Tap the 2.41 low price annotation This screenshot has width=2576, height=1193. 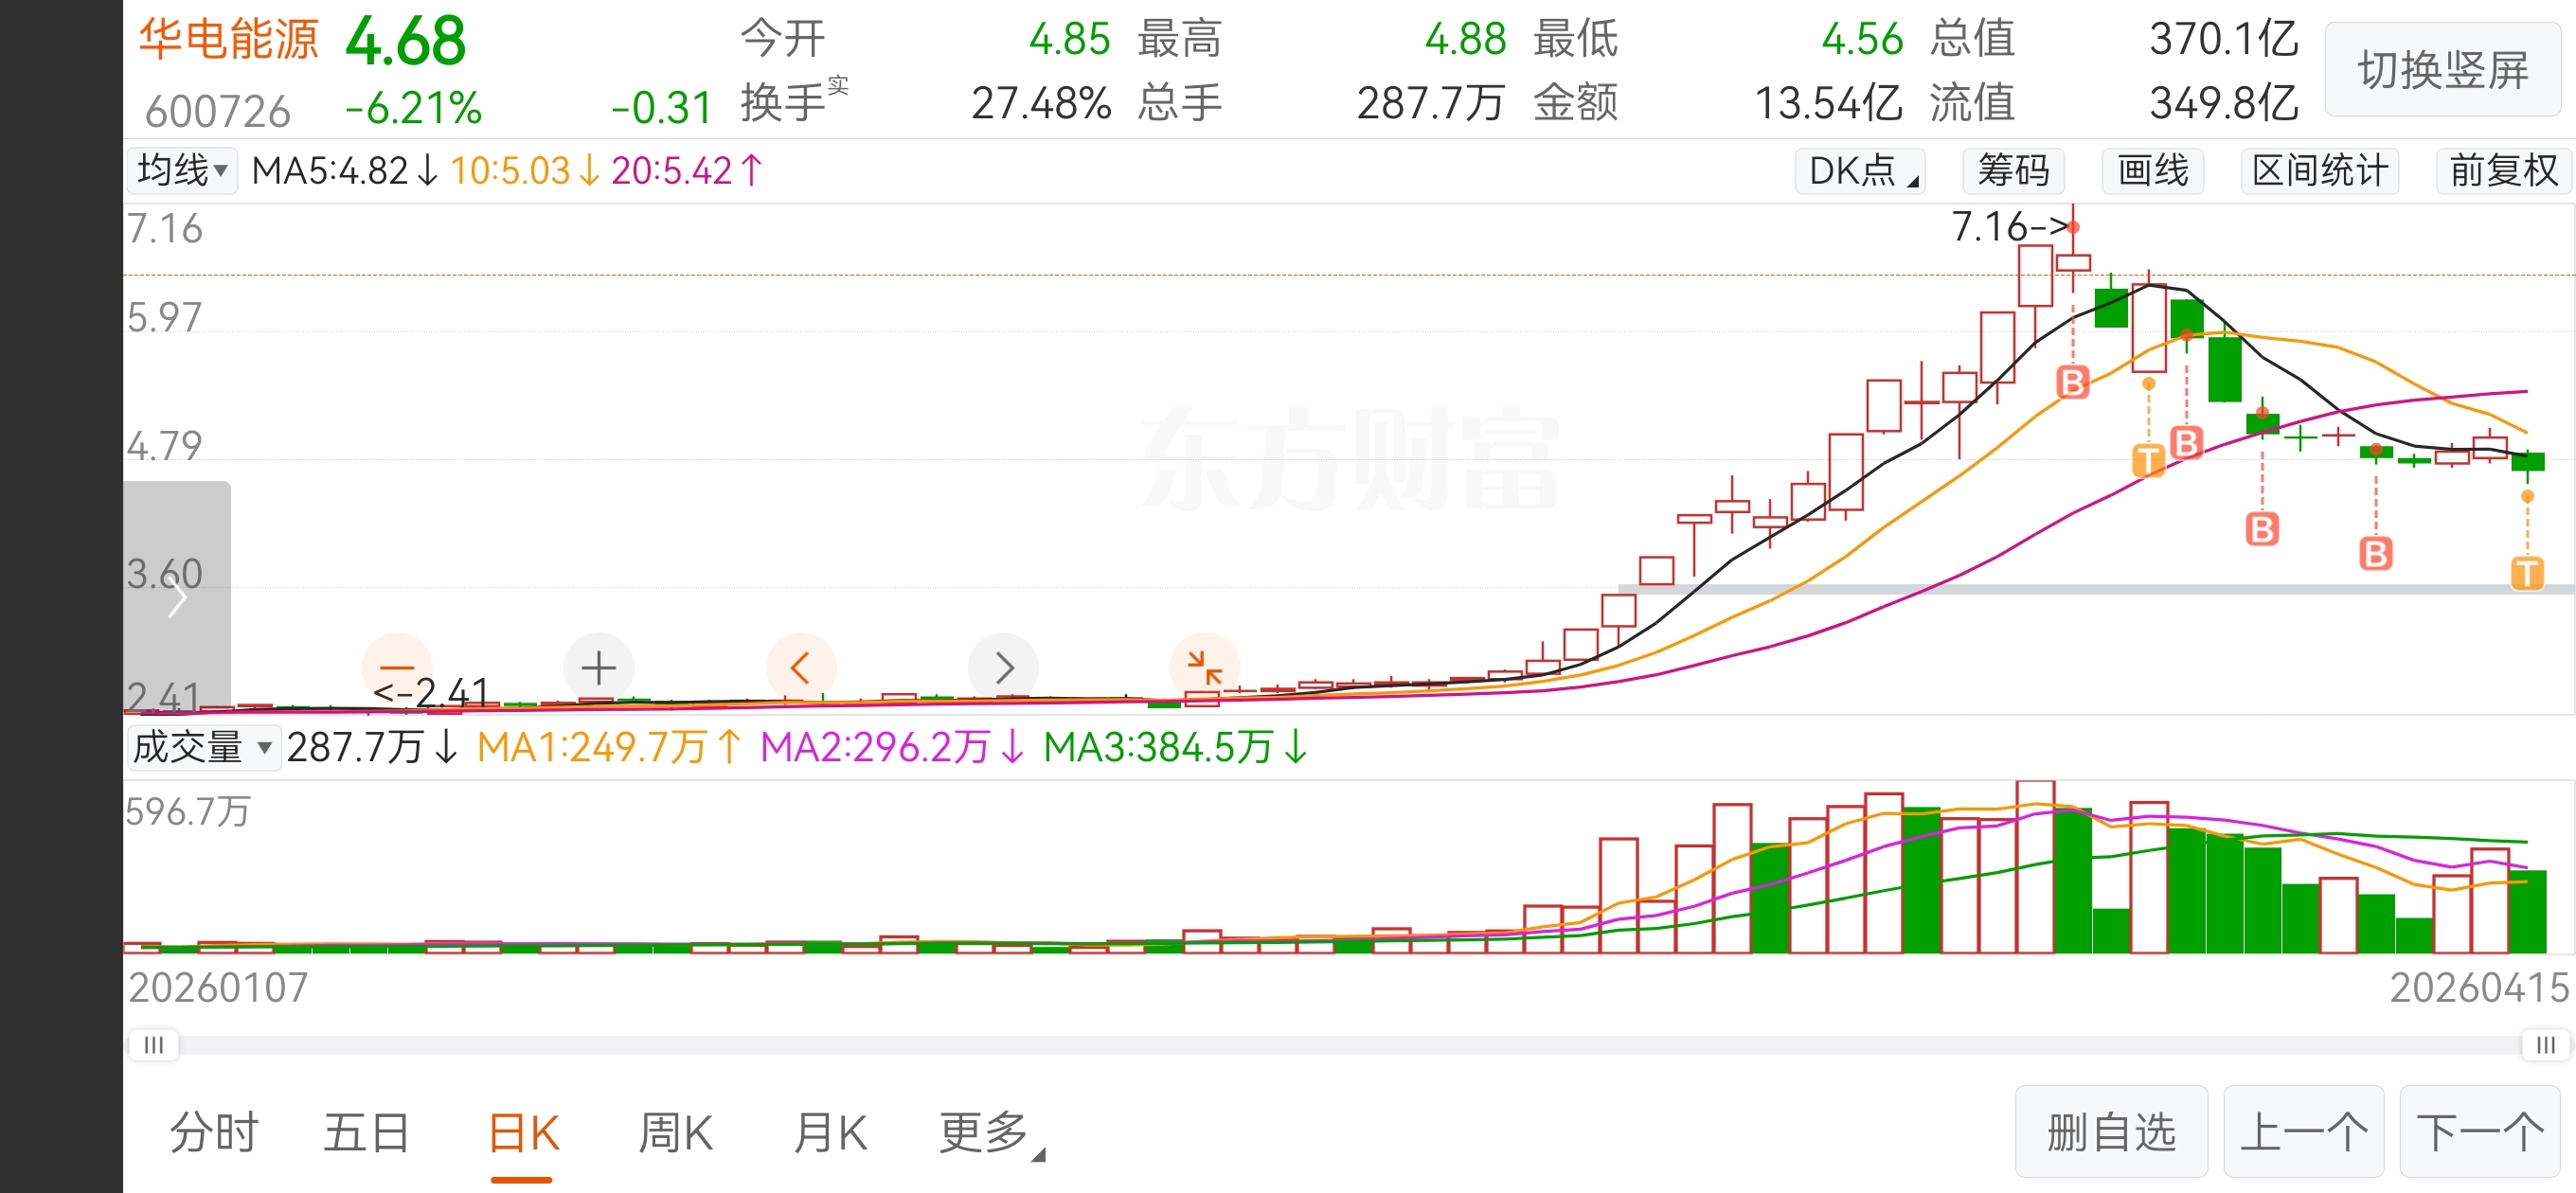click(x=431, y=692)
